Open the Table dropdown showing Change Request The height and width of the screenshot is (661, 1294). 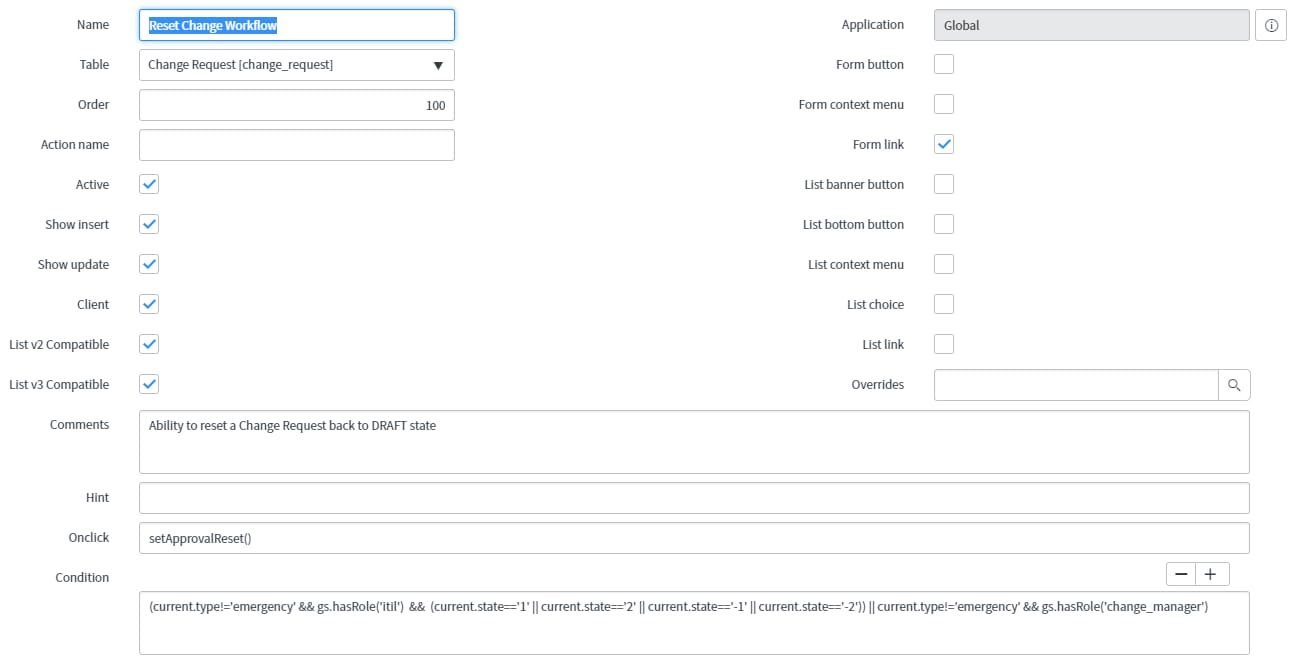[x=297, y=65]
